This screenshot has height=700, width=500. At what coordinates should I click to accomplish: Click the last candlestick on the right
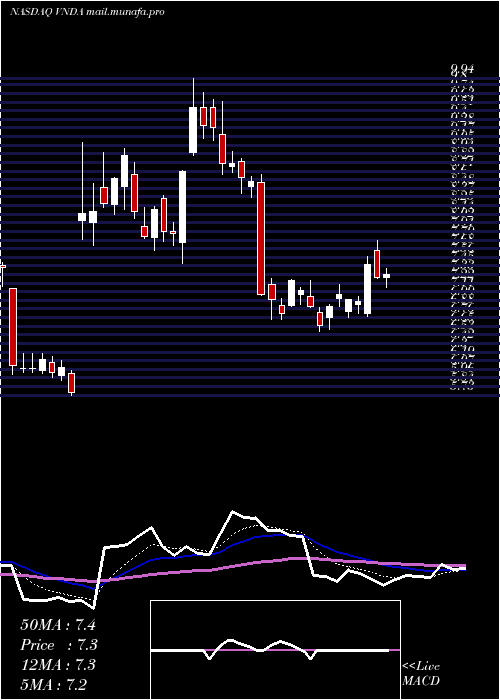point(386,277)
